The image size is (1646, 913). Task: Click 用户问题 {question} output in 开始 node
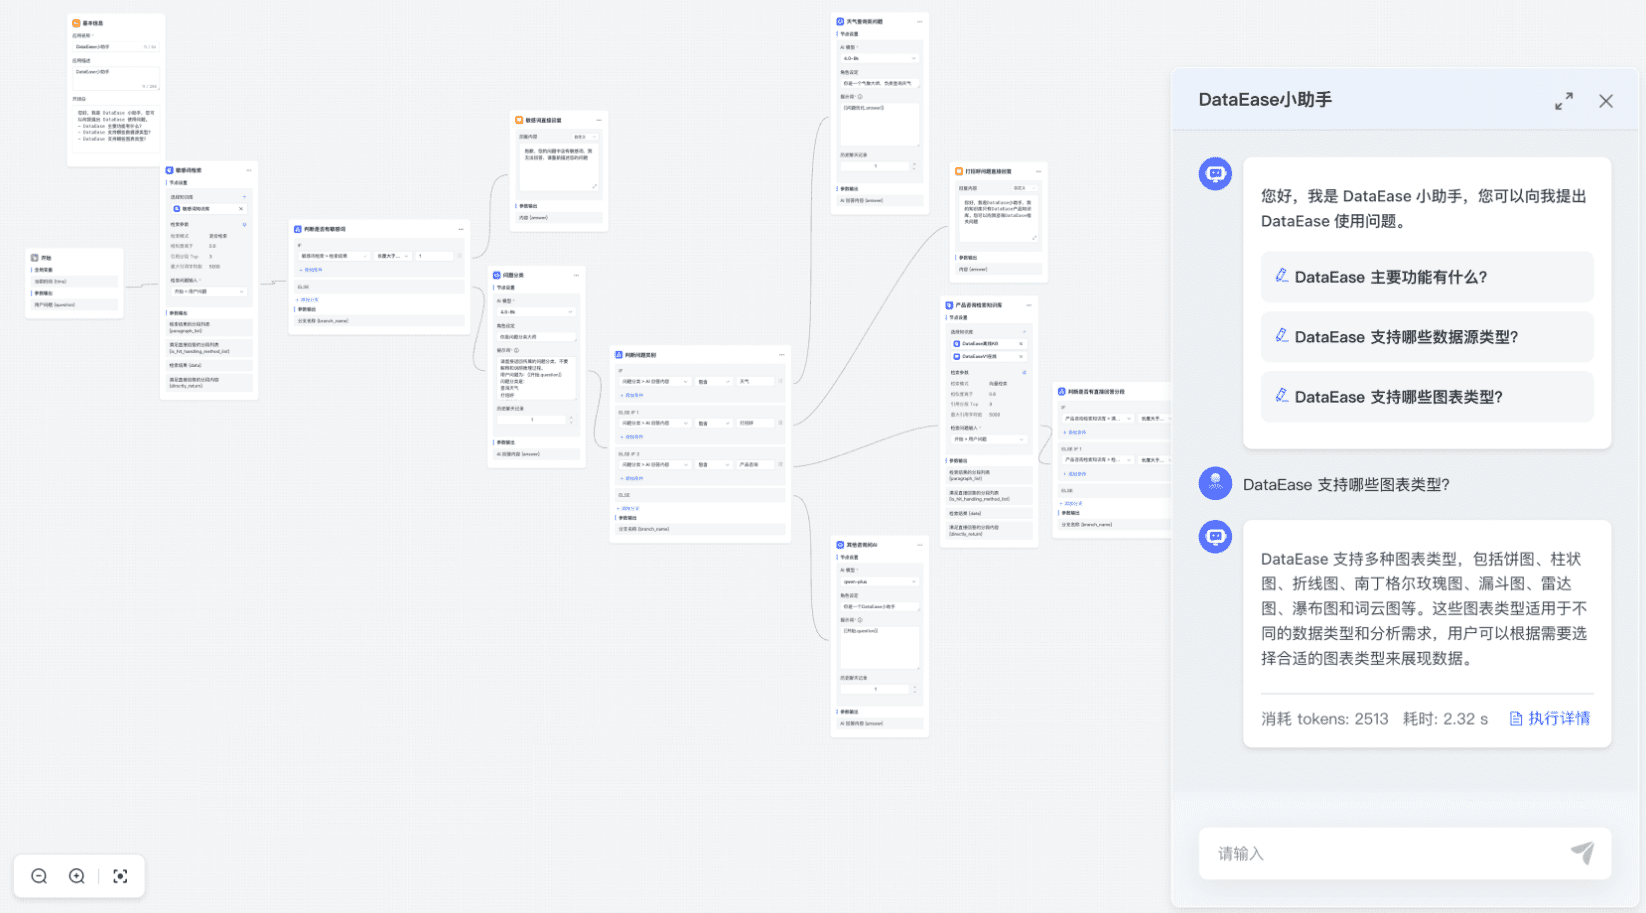75,305
